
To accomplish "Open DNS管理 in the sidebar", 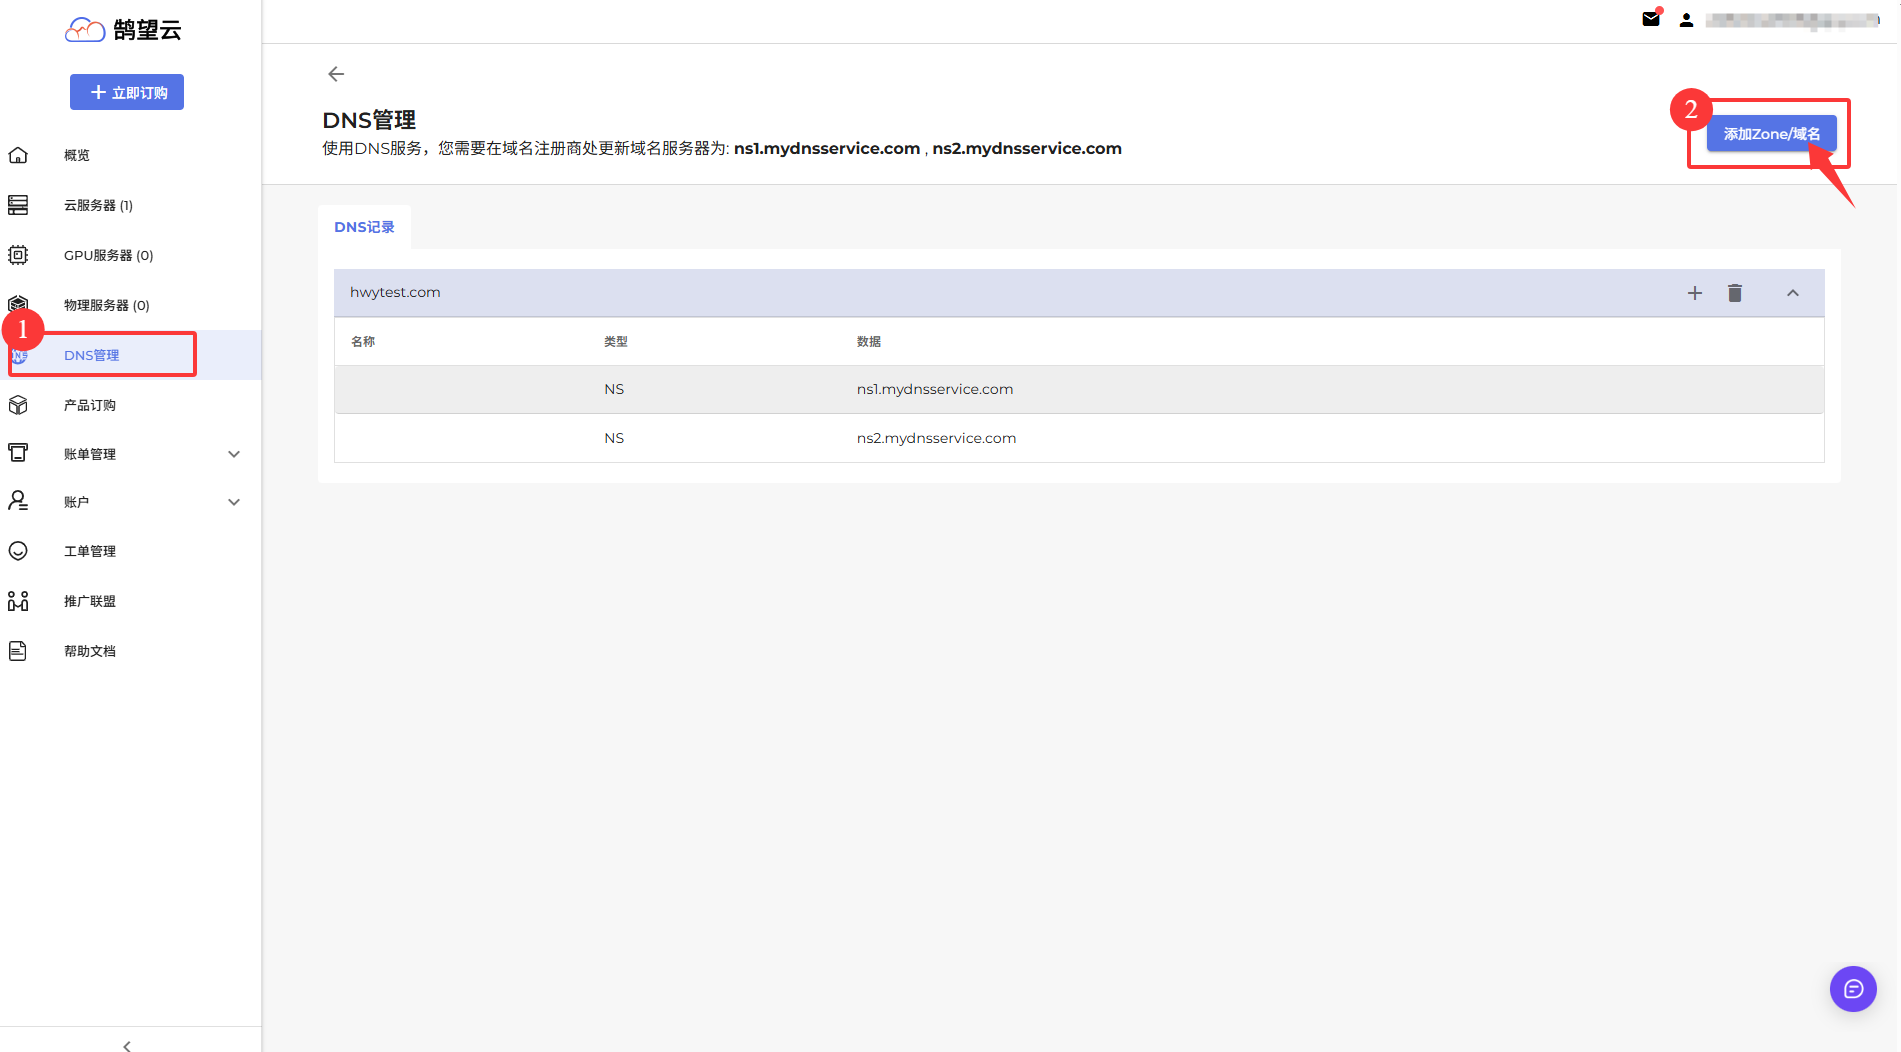I will [x=92, y=355].
